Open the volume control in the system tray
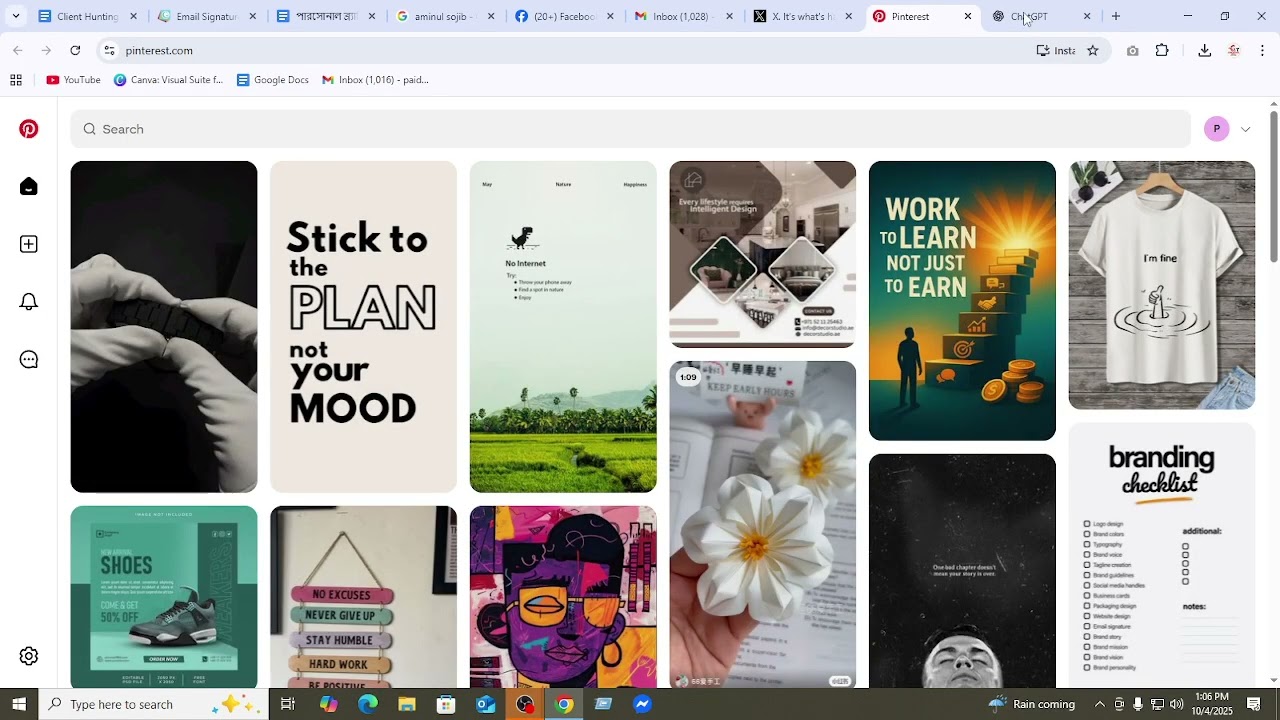The width and height of the screenshot is (1280, 720). point(1176,704)
